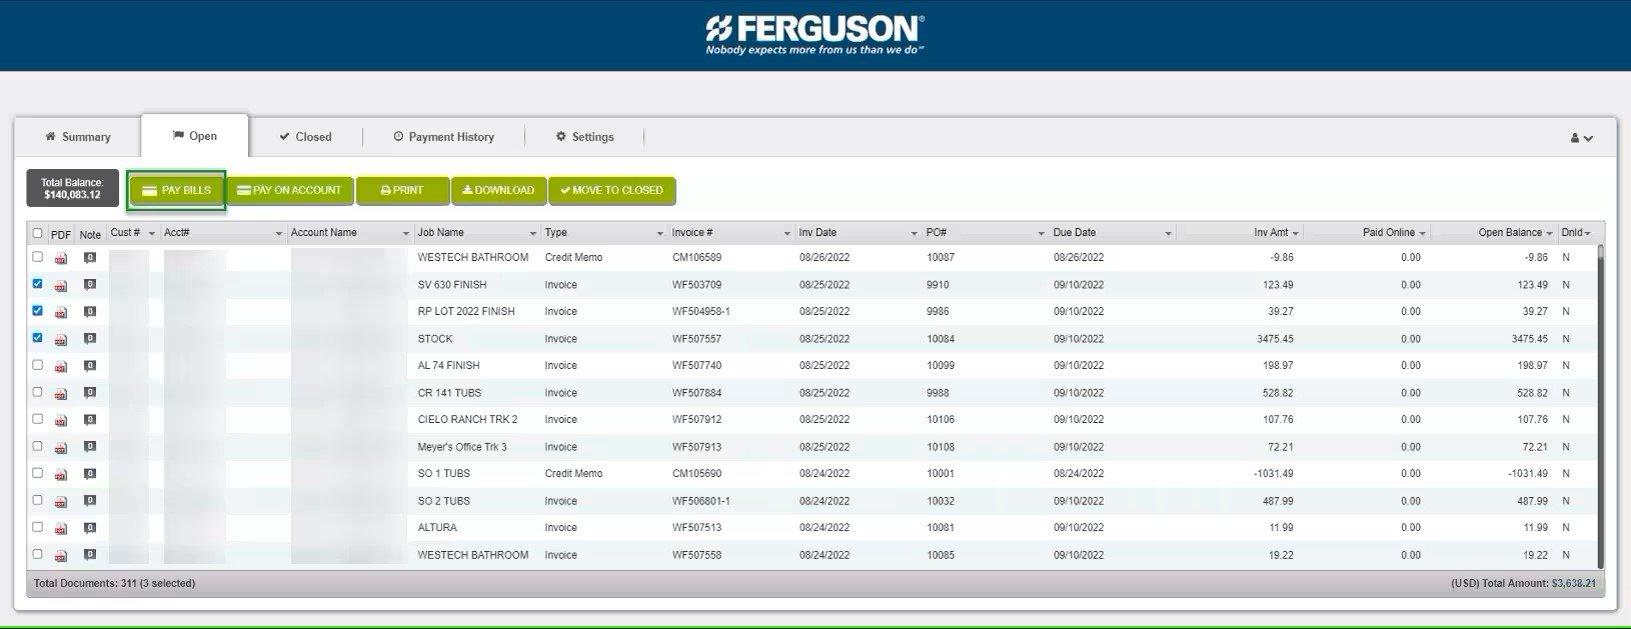This screenshot has height=629, width=1631.
Task: Check the CM106589 credit memo row
Action: click(37, 257)
